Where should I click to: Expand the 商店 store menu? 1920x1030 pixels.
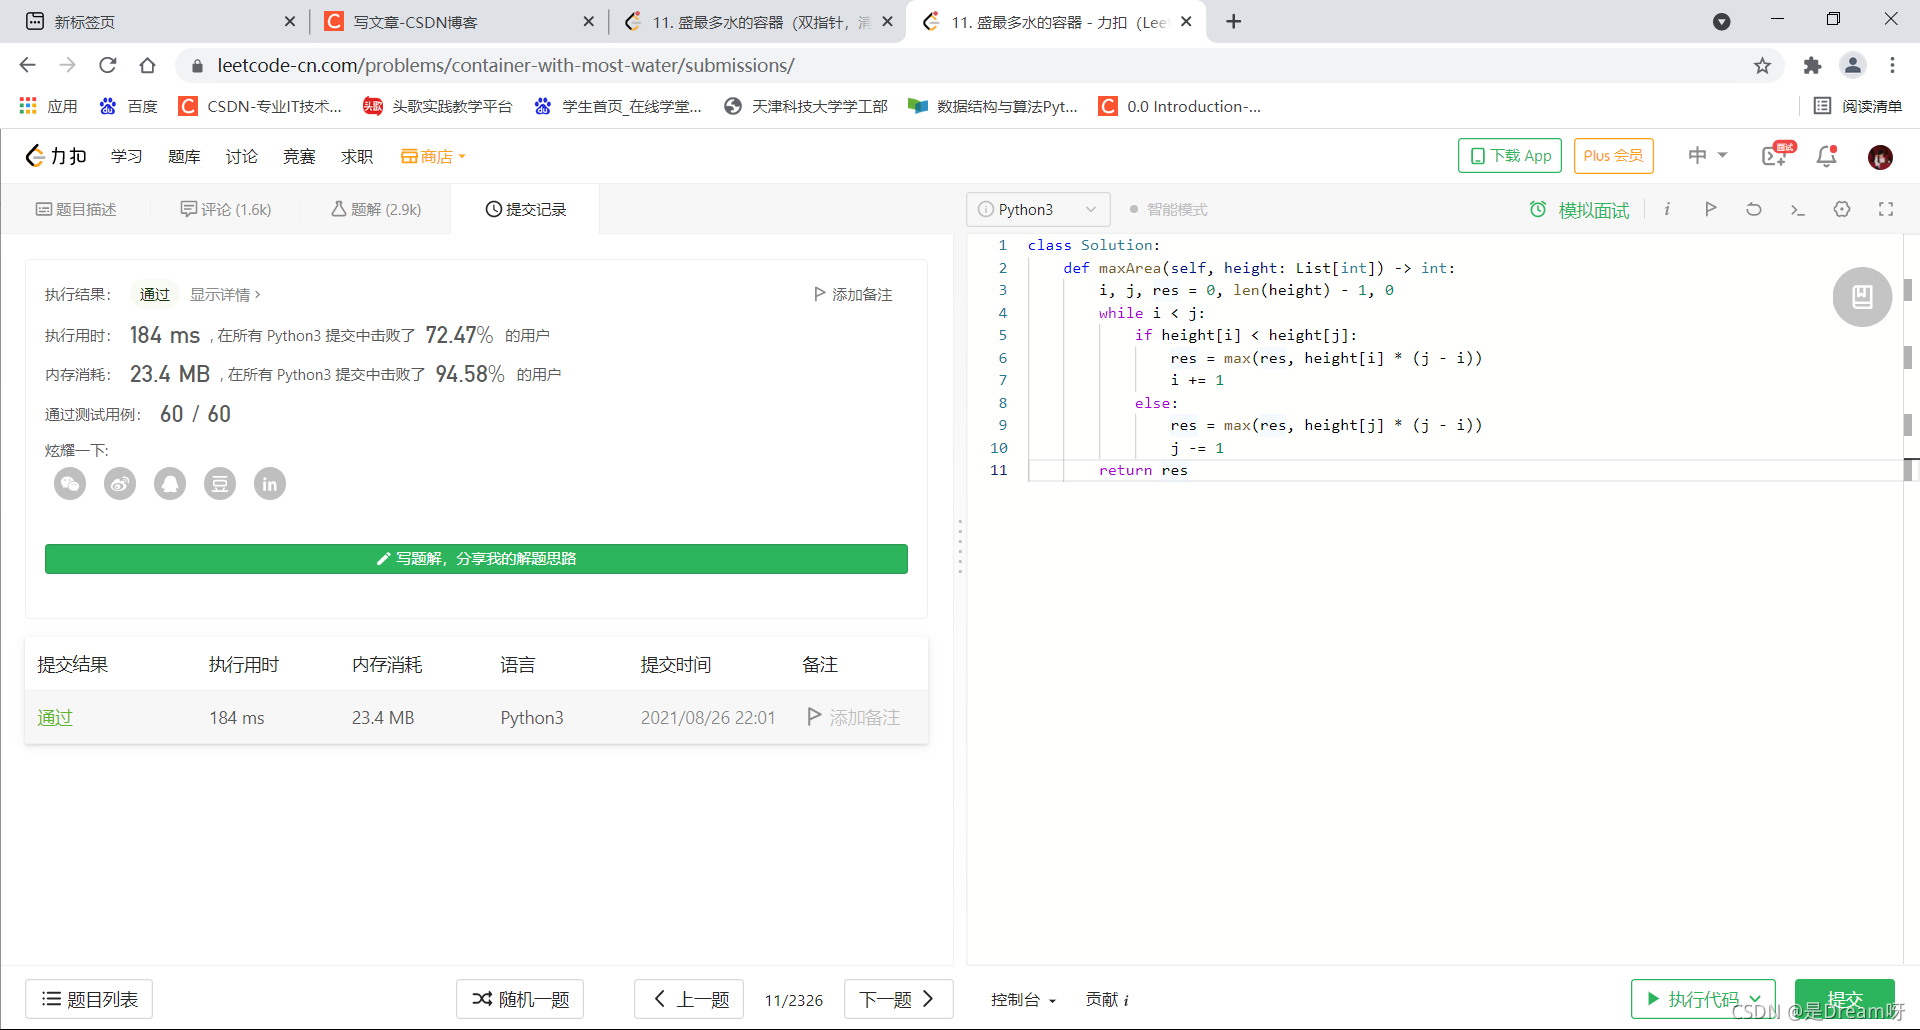point(433,156)
